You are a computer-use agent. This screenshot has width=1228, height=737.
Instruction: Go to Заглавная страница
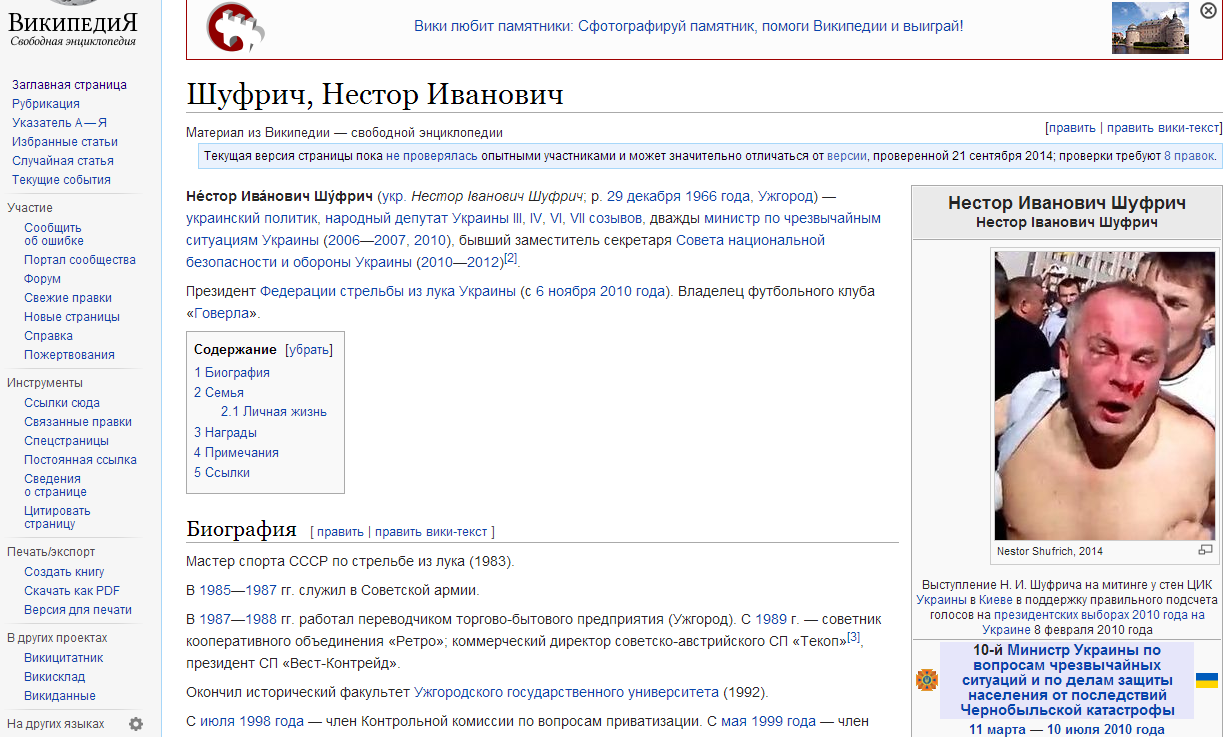(x=69, y=85)
